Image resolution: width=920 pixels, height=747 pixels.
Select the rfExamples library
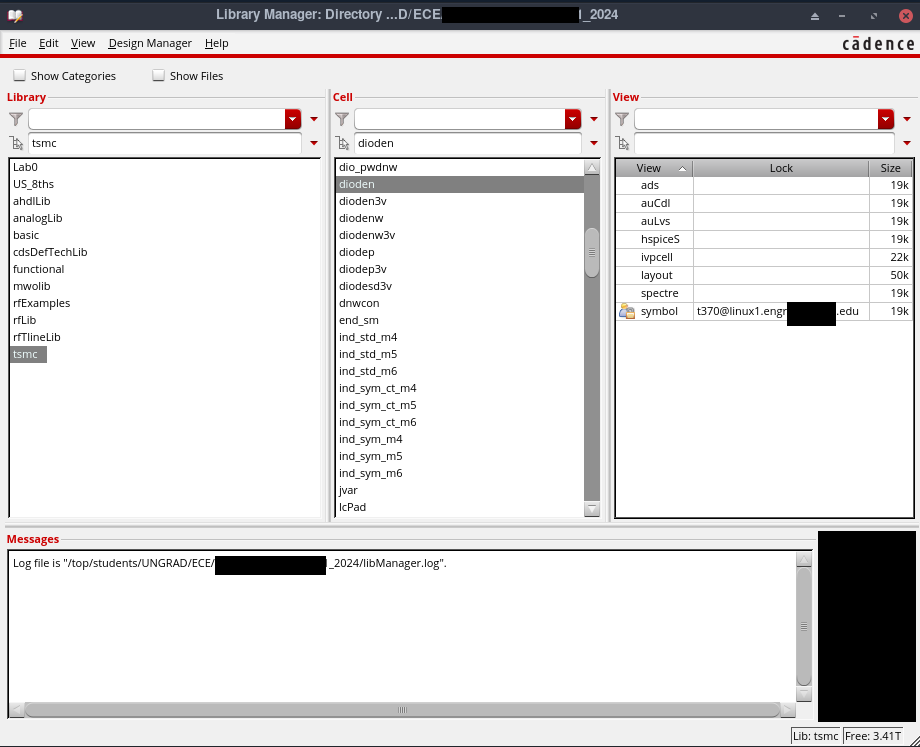tap(42, 303)
